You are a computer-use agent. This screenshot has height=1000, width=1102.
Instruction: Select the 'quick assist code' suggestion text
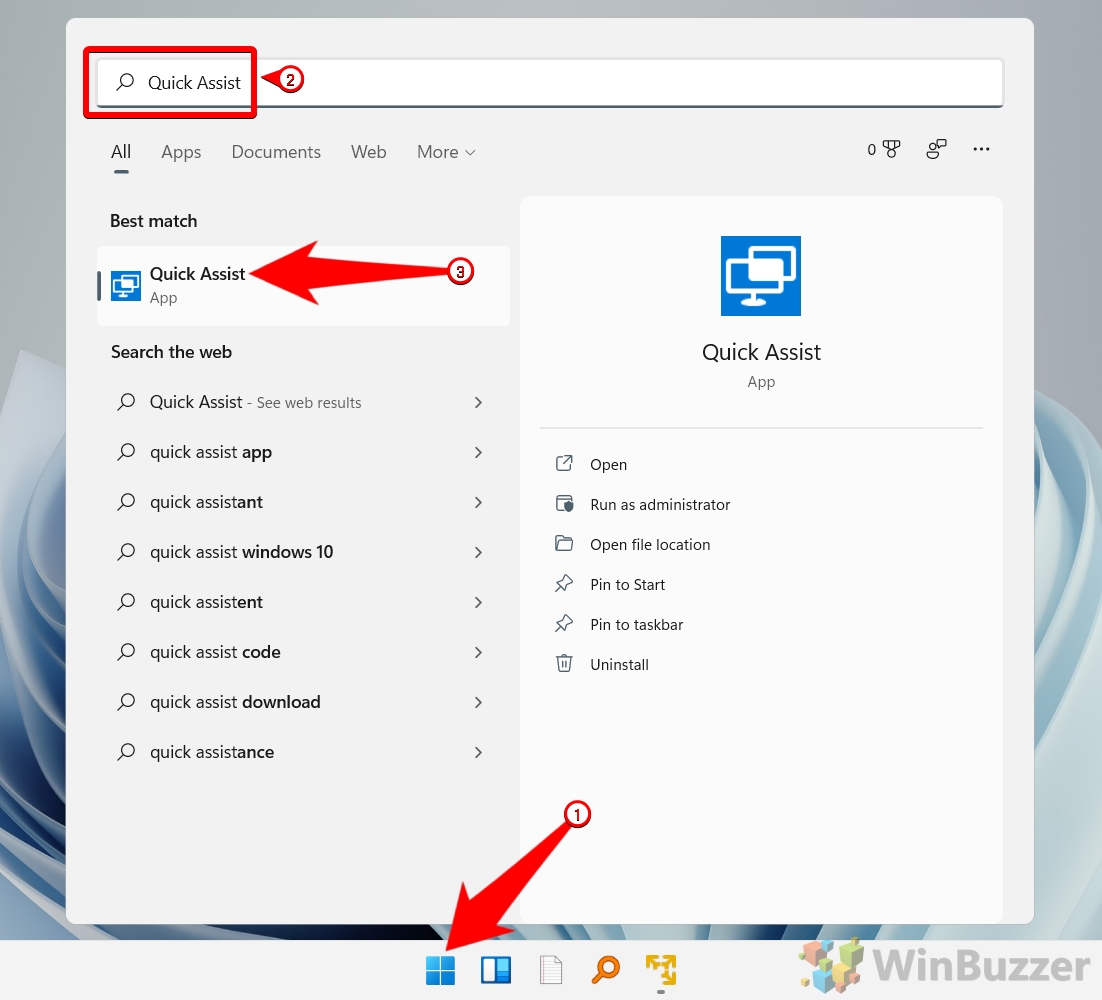(215, 652)
